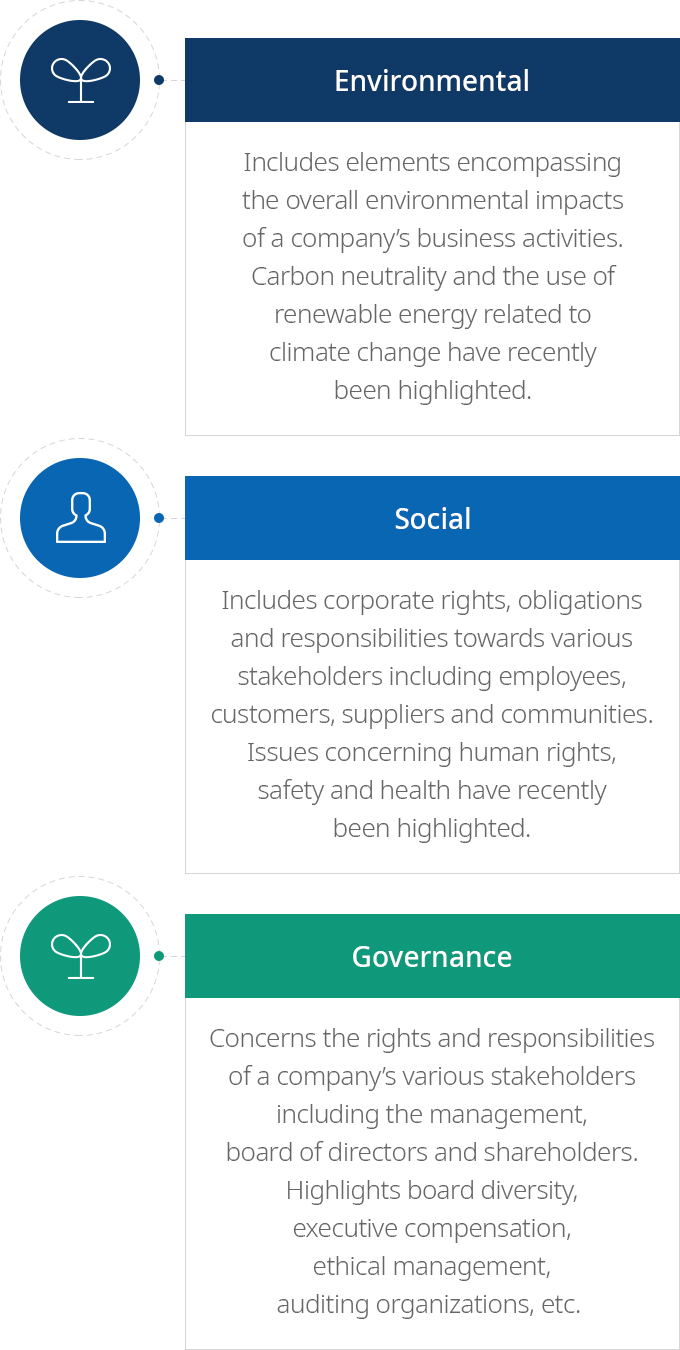Click the blue dot connector beside Social

pyautogui.click(x=158, y=518)
